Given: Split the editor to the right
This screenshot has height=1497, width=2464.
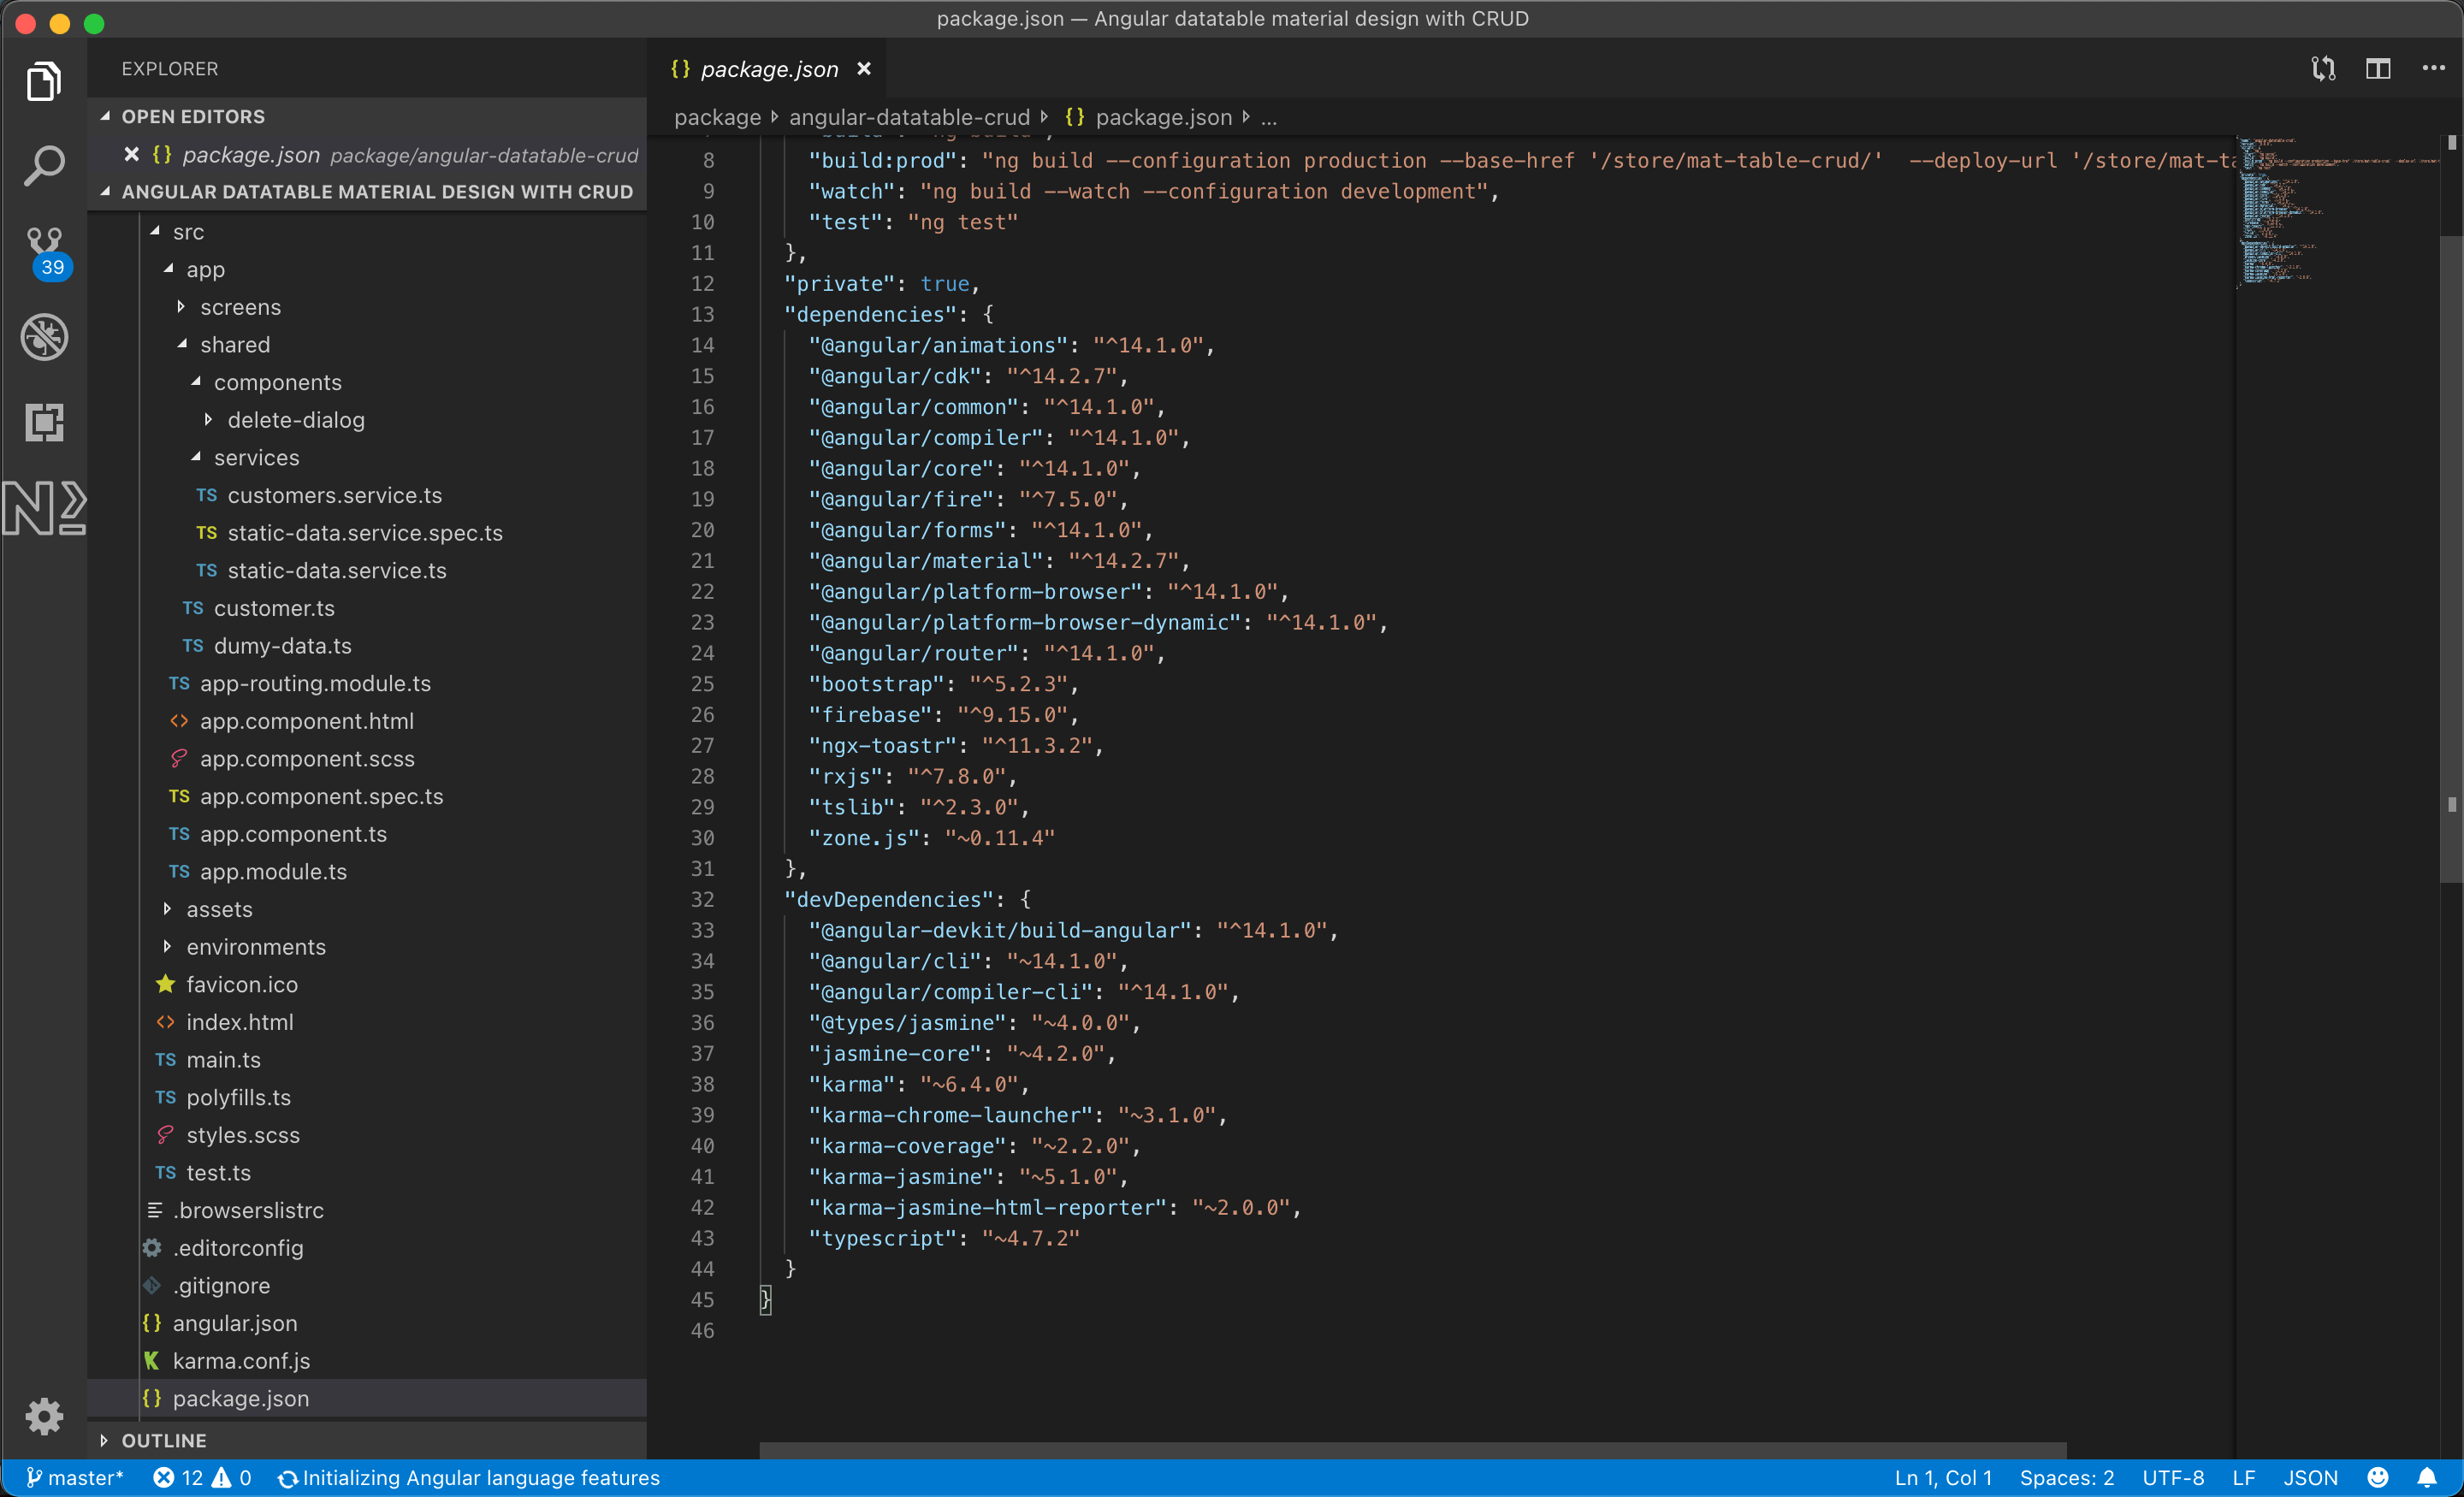Looking at the screenshot, I should tap(2378, 68).
